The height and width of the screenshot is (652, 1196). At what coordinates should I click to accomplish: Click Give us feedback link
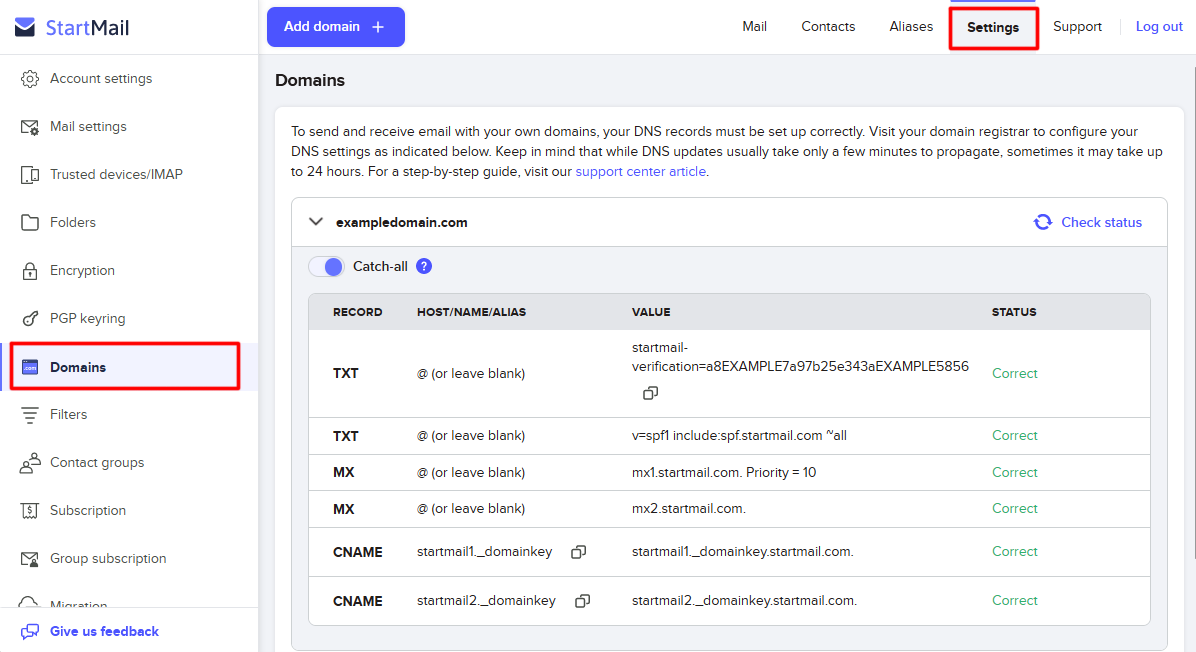click(104, 631)
